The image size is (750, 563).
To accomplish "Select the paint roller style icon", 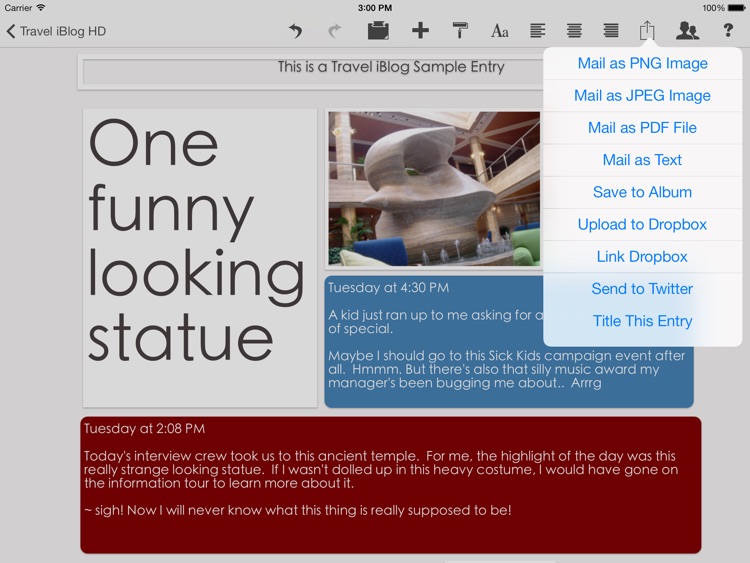I will pos(460,31).
